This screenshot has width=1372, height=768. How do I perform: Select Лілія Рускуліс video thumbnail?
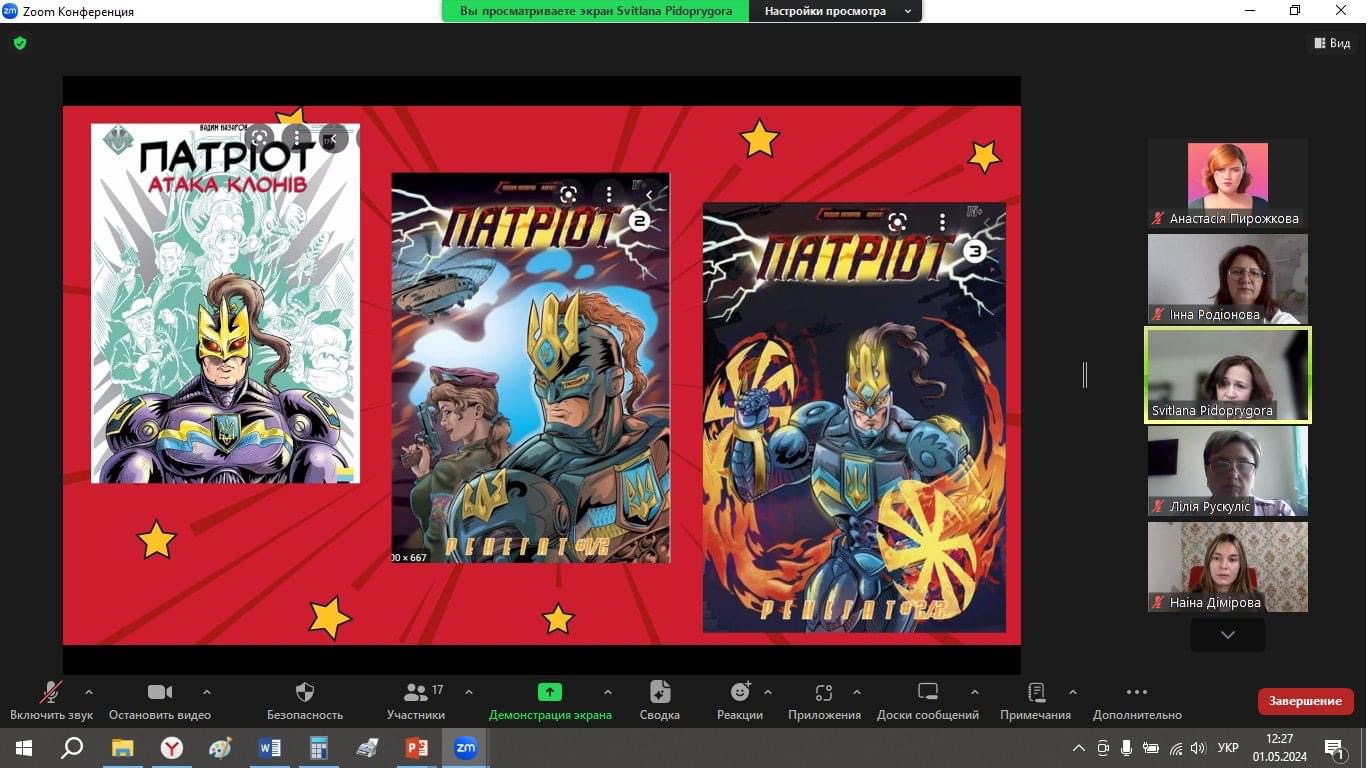[x=1228, y=471]
